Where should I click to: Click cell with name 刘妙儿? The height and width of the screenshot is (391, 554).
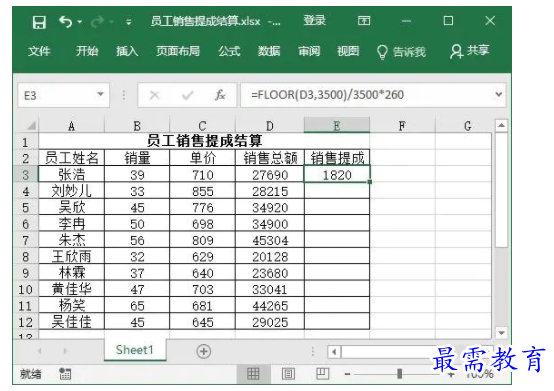72,191
